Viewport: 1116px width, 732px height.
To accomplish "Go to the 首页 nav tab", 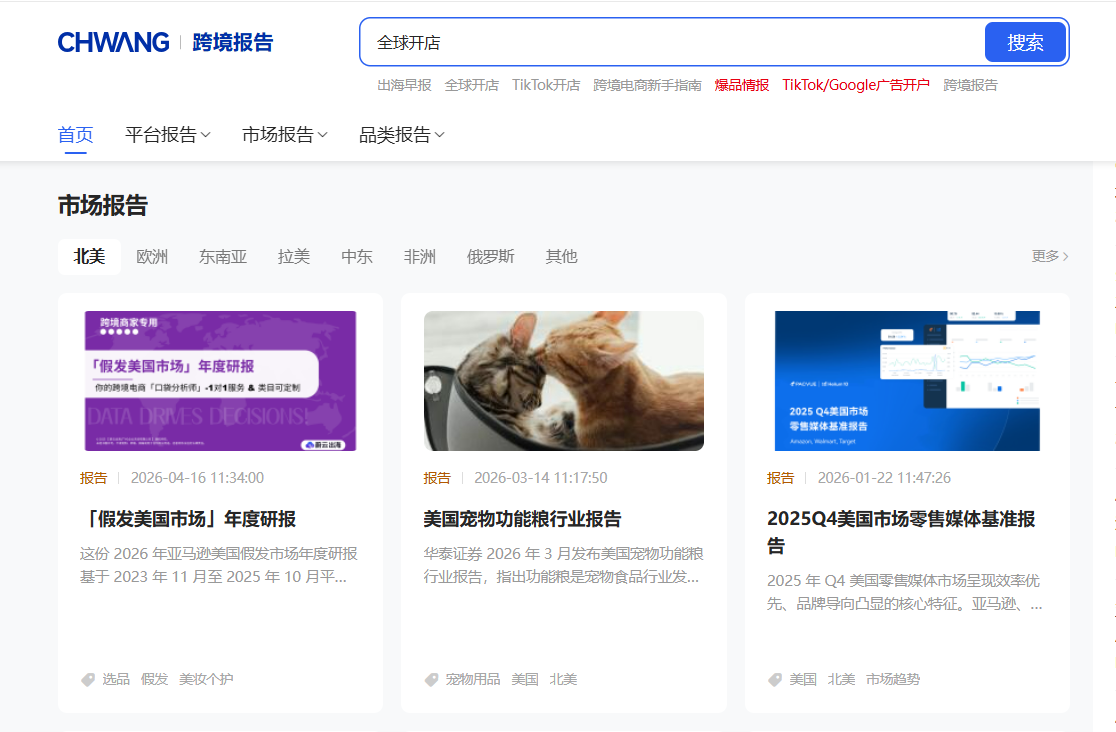I will coord(76,135).
